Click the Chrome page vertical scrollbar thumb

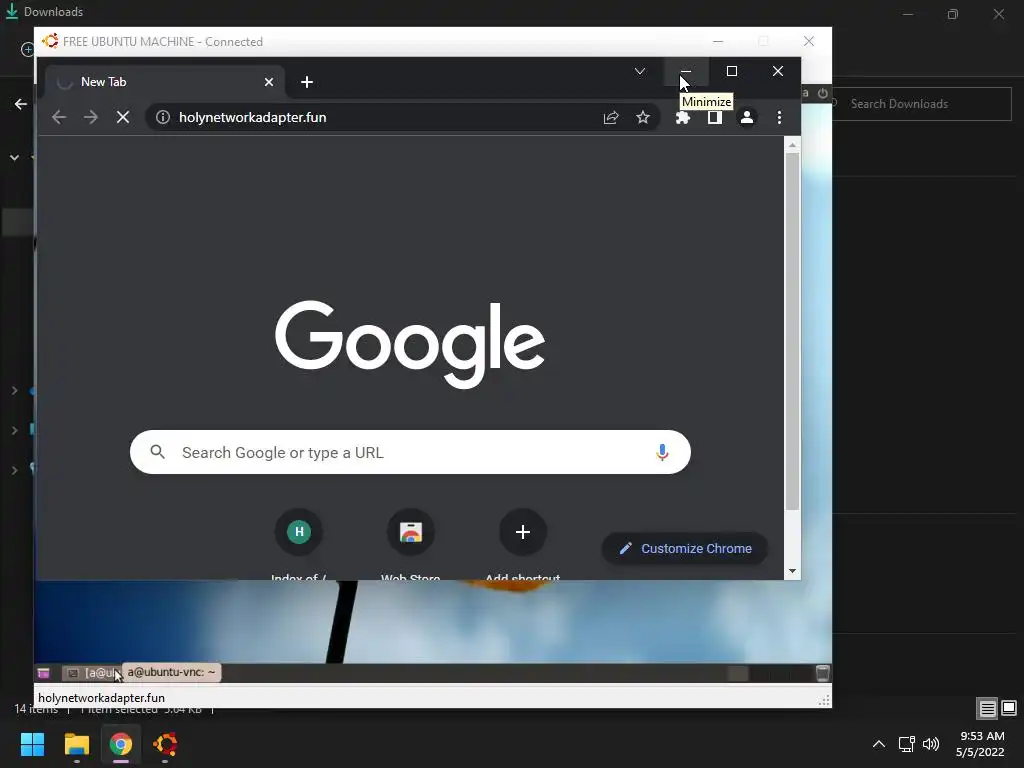tap(792, 332)
